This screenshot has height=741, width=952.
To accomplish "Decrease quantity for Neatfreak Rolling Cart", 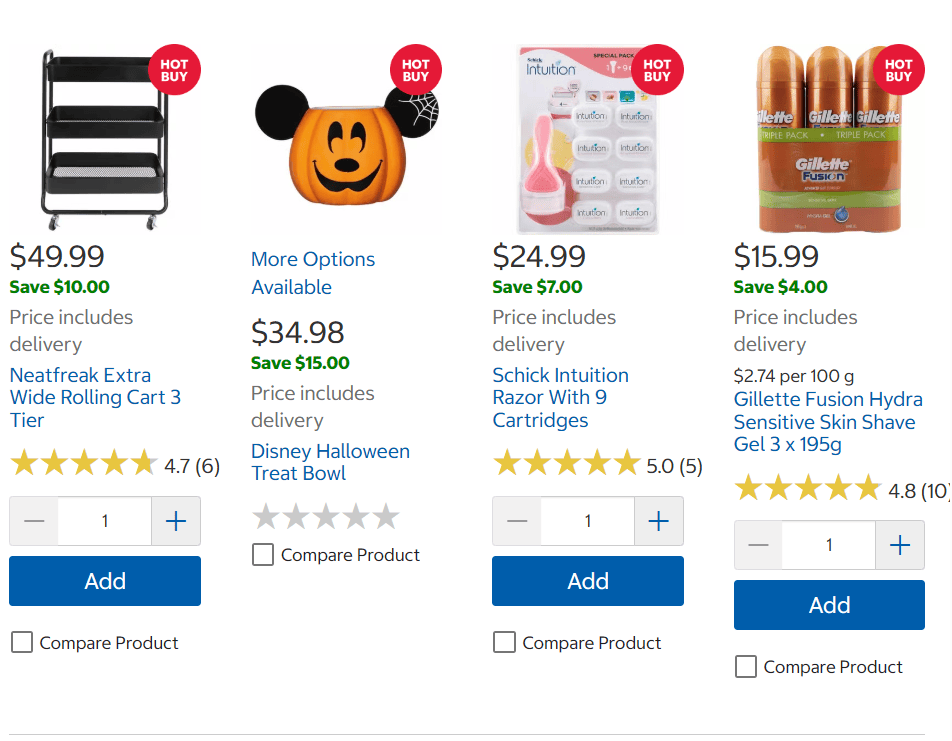I will [34, 521].
